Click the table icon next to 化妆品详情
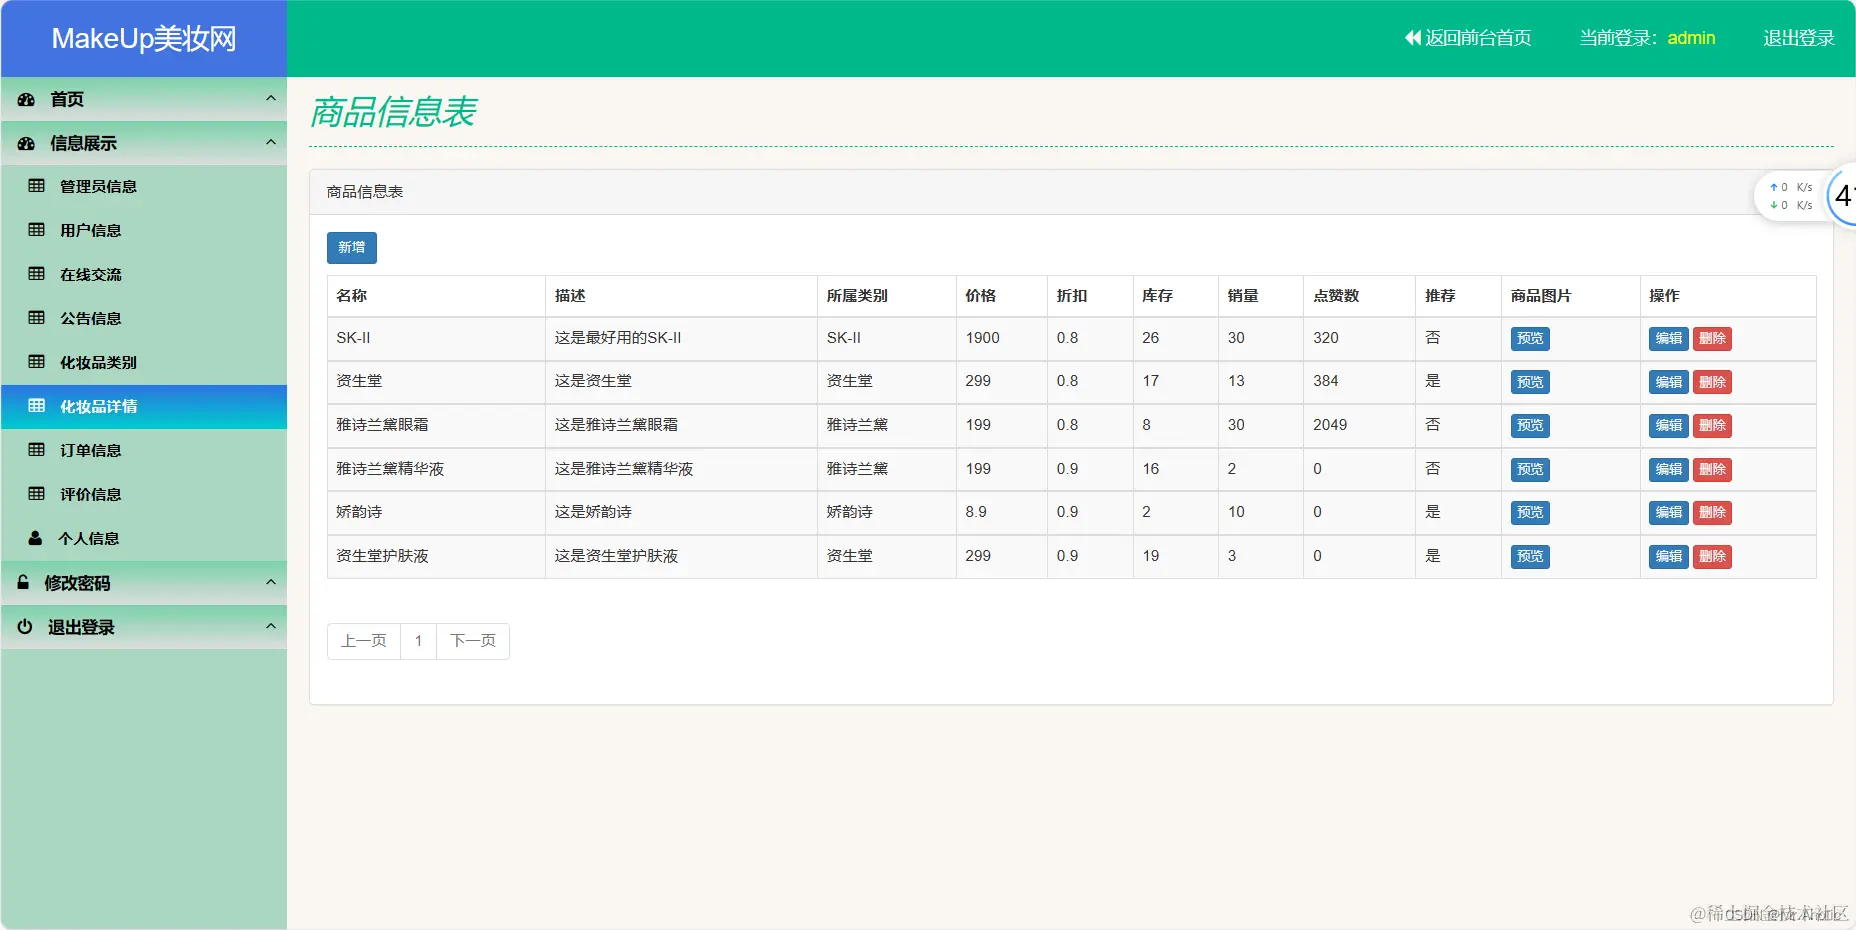The width and height of the screenshot is (1856, 930). (37, 406)
